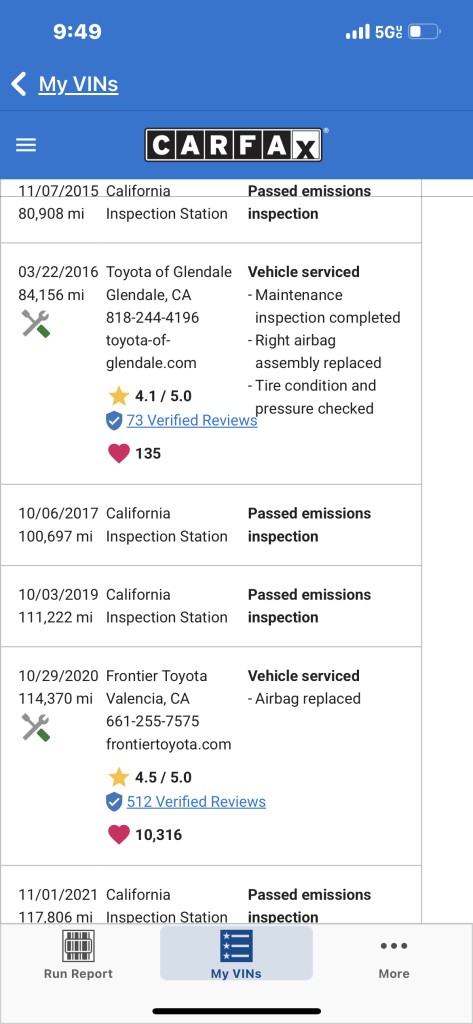Tap Toyota of Glendale phone number 818-244-4196
Image resolution: width=473 pixels, height=1024 pixels.
coord(153,317)
